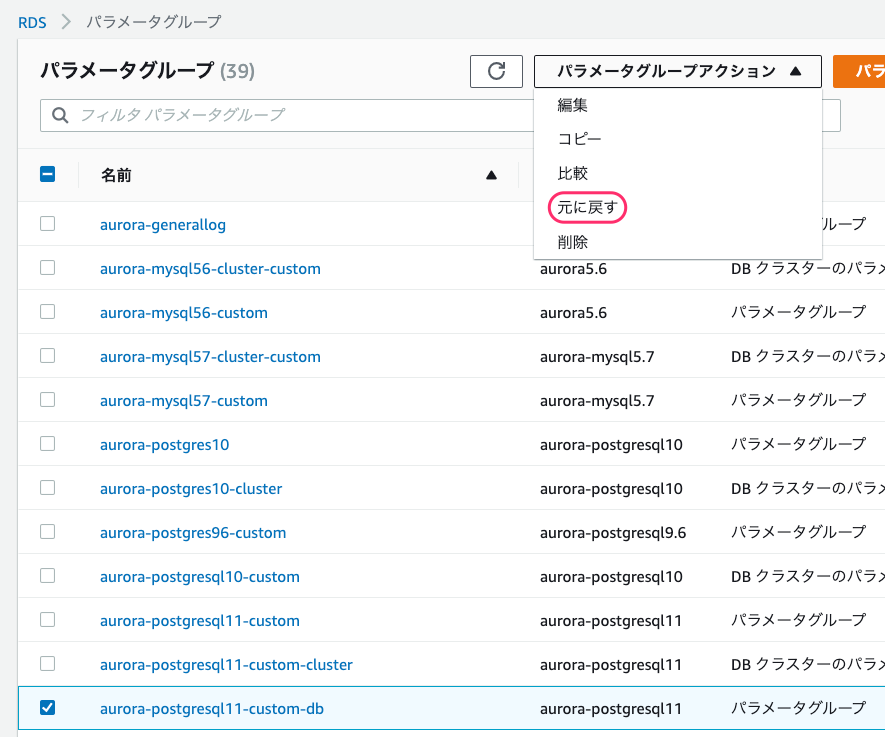Click DB クラスター type in aurora-postgres10-cluster row
The width and height of the screenshot is (885, 737).
807,488
